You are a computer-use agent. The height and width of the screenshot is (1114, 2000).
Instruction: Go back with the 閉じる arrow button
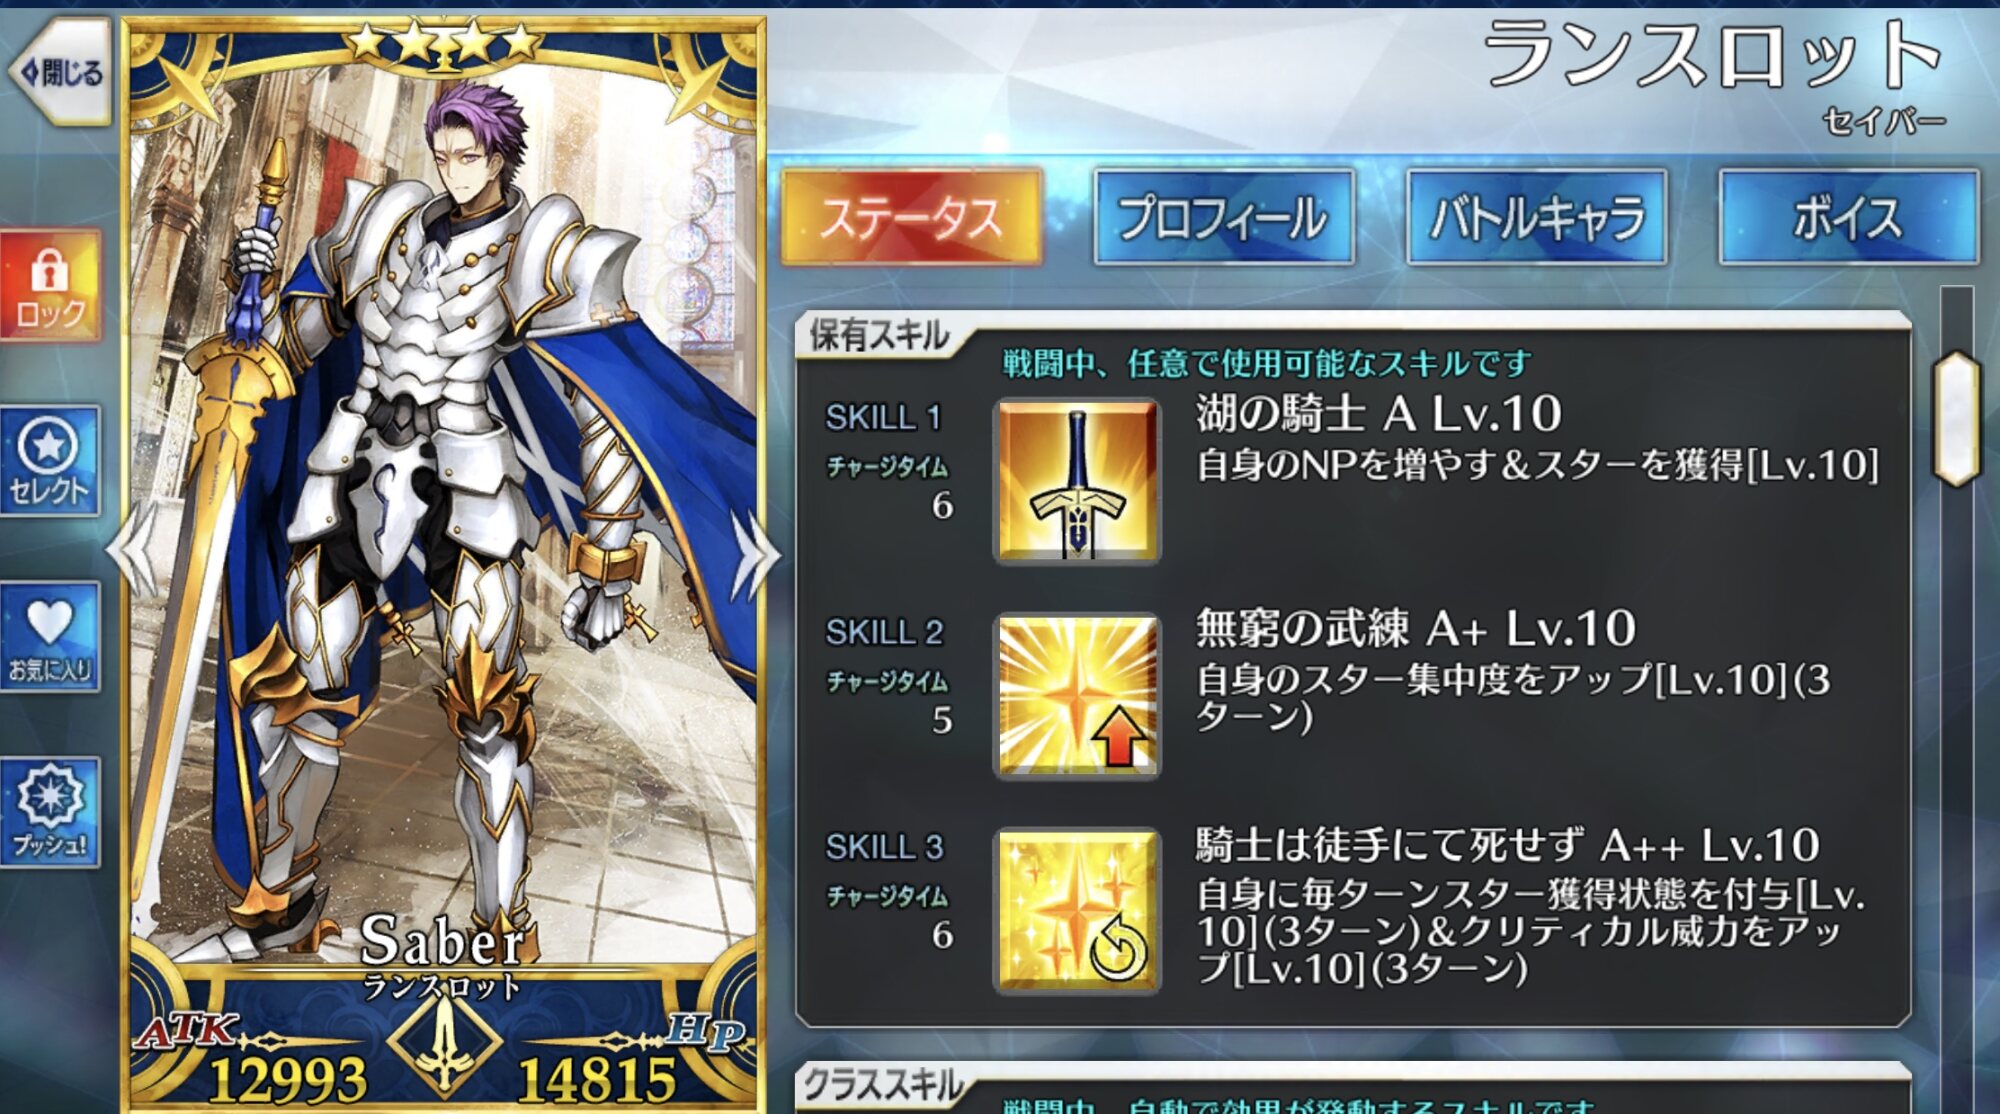(60, 72)
